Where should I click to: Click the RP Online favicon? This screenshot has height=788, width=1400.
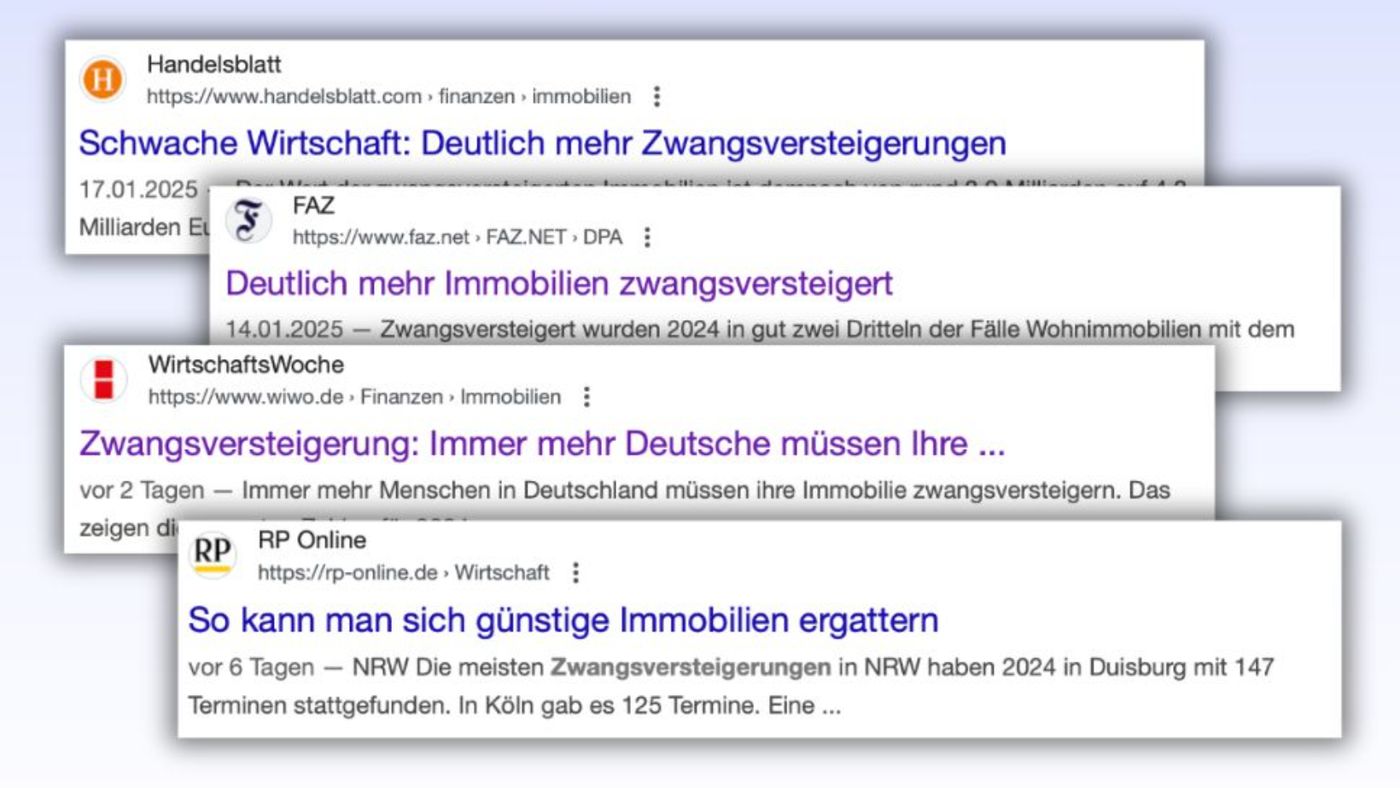213,556
